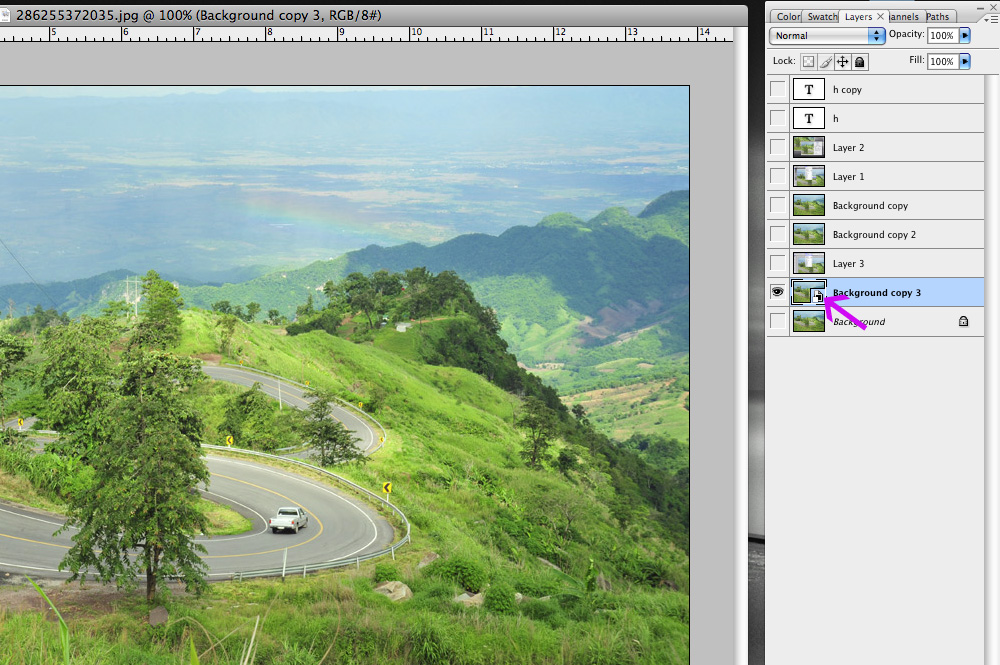The image size is (1000, 665).
Task: Expand the Fill slider arrow
Action: pos(965,62)
